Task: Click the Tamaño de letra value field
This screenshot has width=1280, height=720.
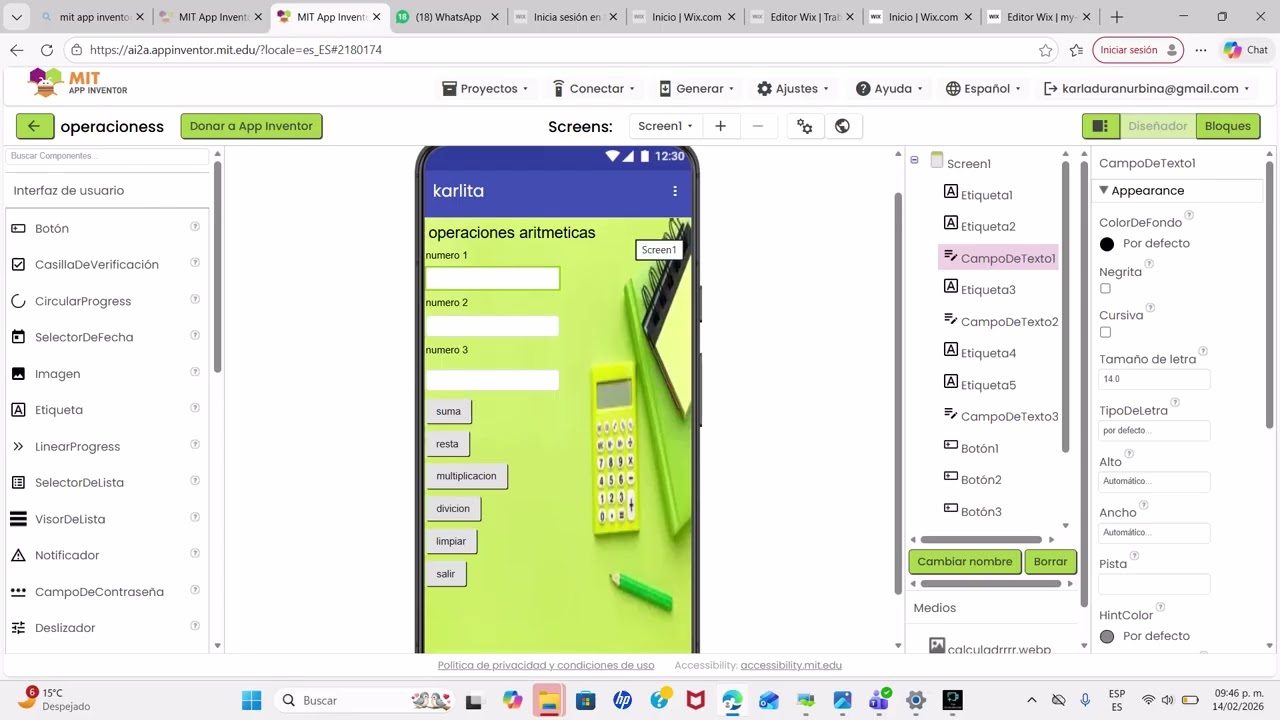Action: click(1154, 379)
